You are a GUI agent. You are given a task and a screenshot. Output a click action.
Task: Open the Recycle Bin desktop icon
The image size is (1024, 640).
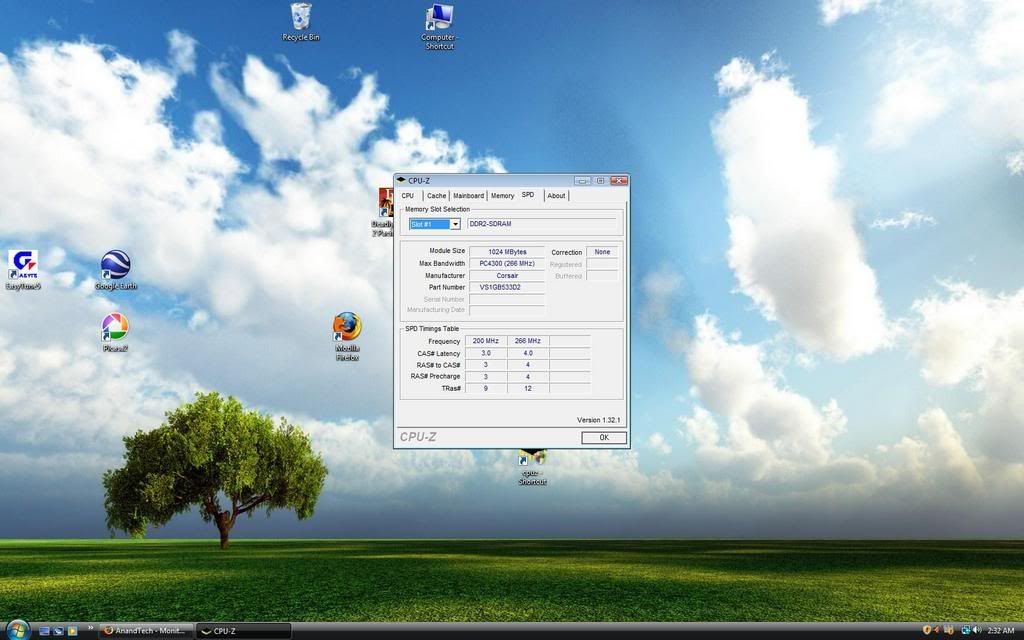click(300, 22)
